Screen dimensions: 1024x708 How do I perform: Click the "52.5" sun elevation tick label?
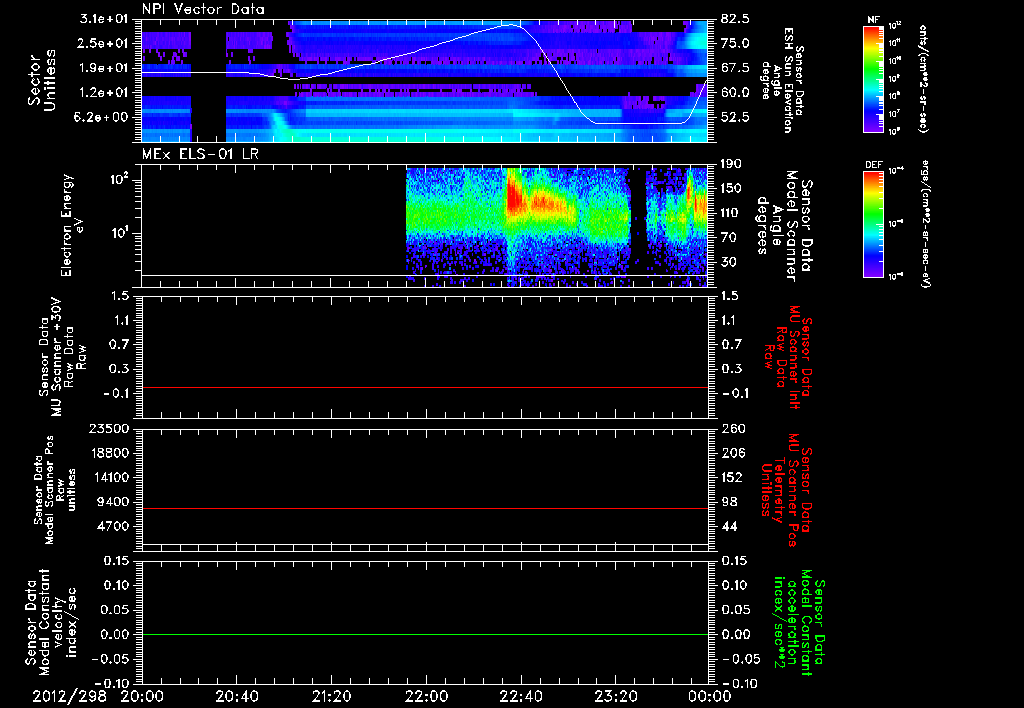click(735, 117)
